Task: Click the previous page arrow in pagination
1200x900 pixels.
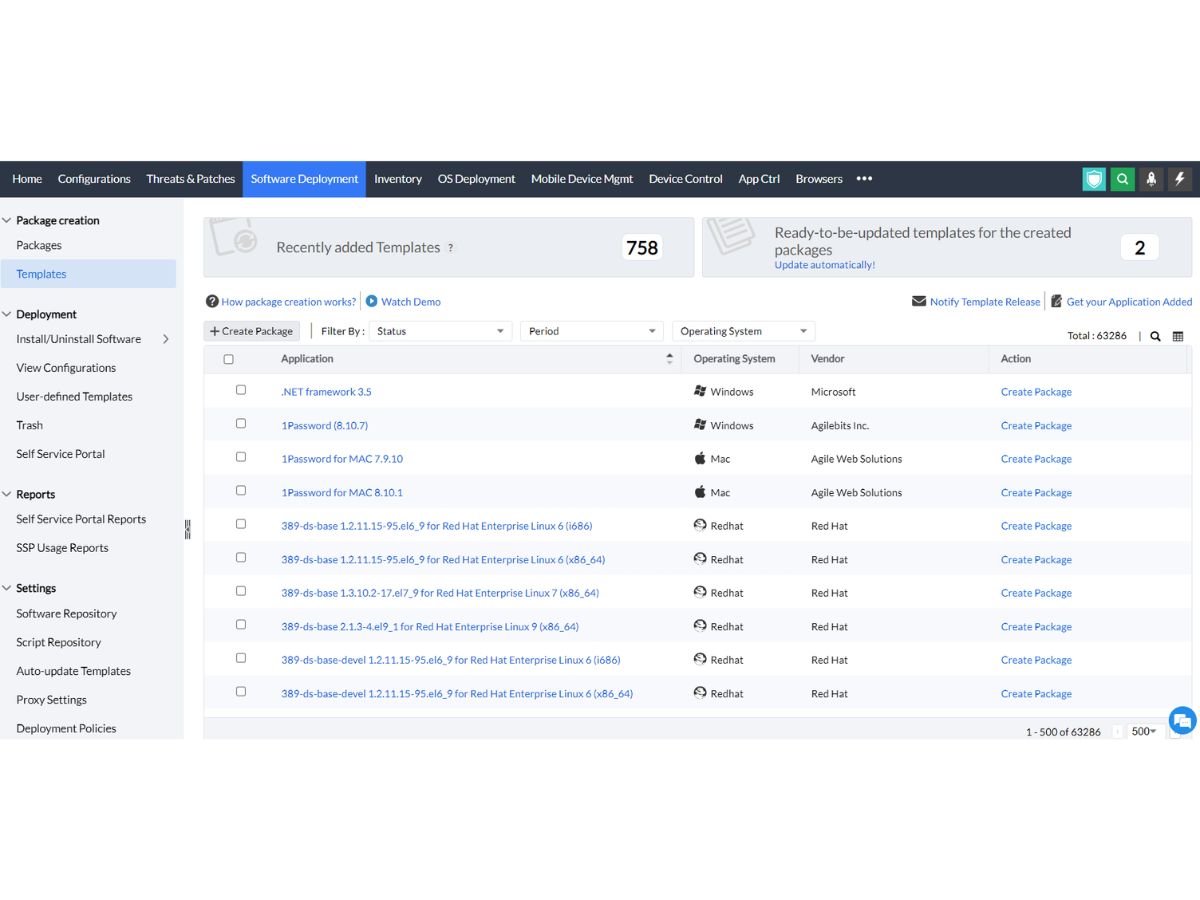Action: 1117,732
